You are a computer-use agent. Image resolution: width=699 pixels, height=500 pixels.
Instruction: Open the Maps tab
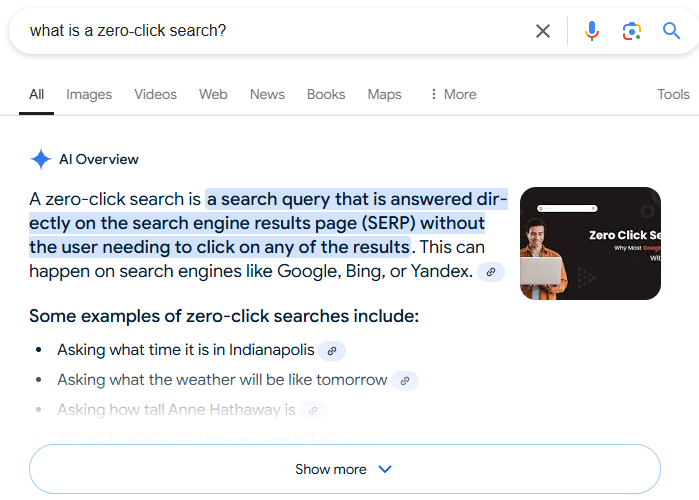[384, 94]
